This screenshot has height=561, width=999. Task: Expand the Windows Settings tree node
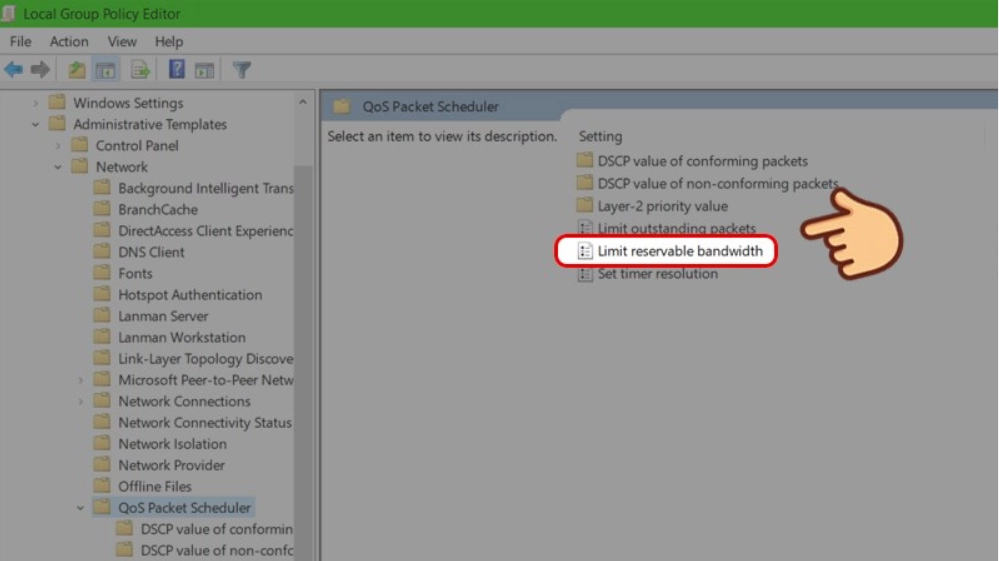tap(36, 103)
